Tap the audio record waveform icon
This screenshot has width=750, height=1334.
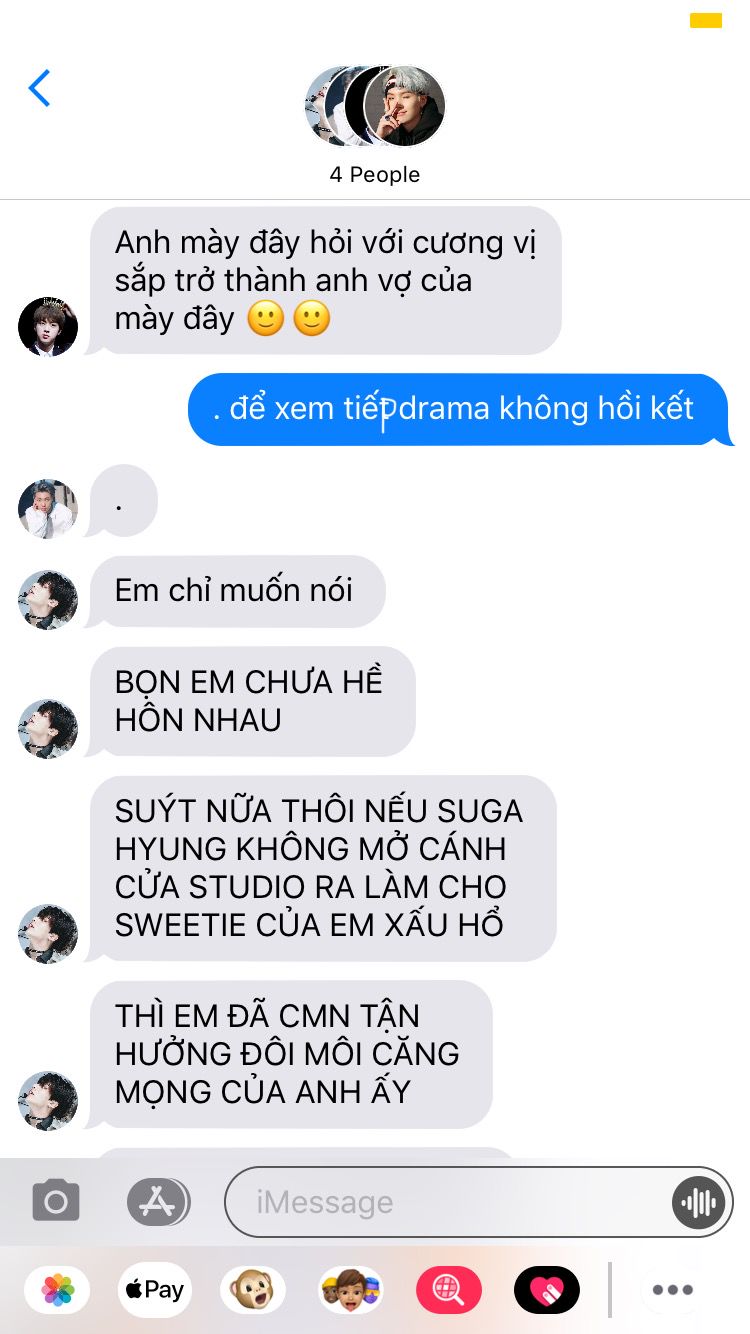tap(697, 1202)
